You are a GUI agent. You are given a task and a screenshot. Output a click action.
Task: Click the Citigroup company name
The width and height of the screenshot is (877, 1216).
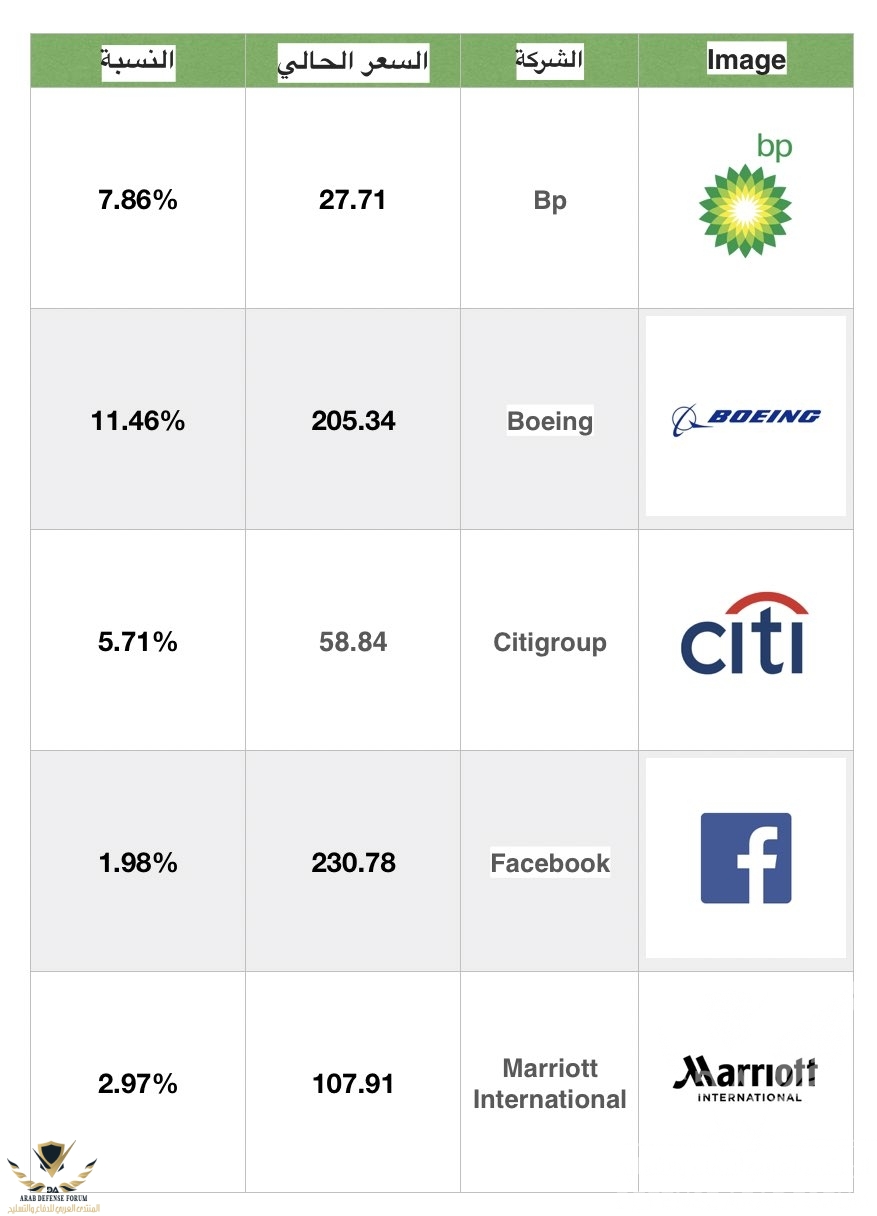coord(550,642)
